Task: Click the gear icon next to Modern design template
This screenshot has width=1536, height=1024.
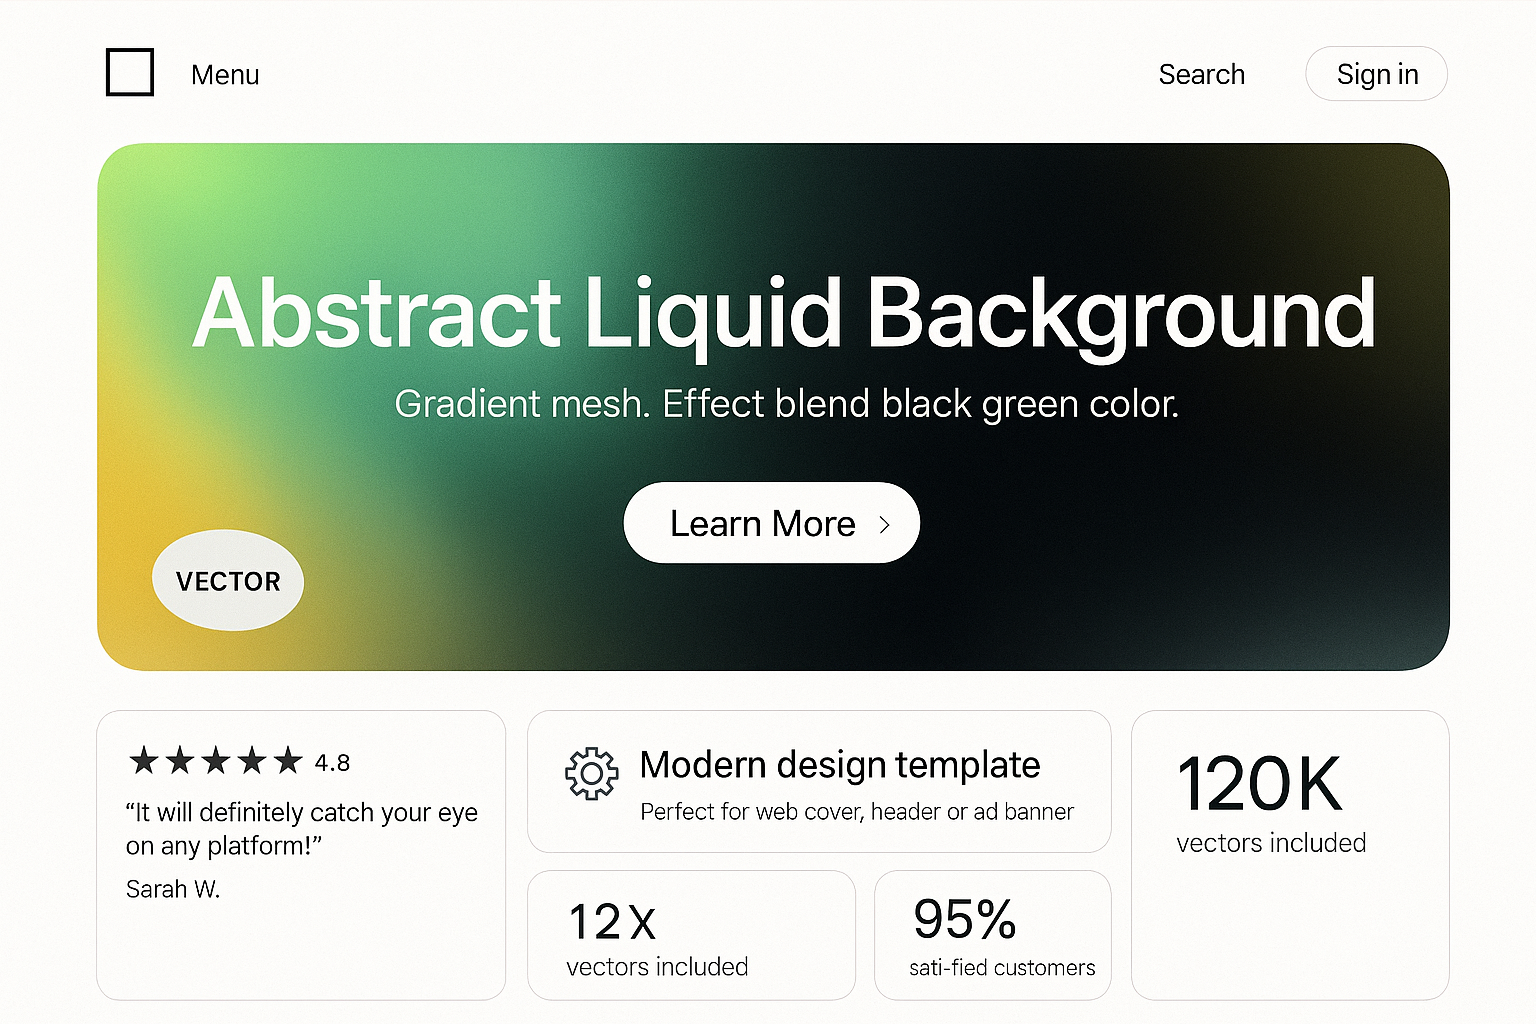Action: coord(591,774)
